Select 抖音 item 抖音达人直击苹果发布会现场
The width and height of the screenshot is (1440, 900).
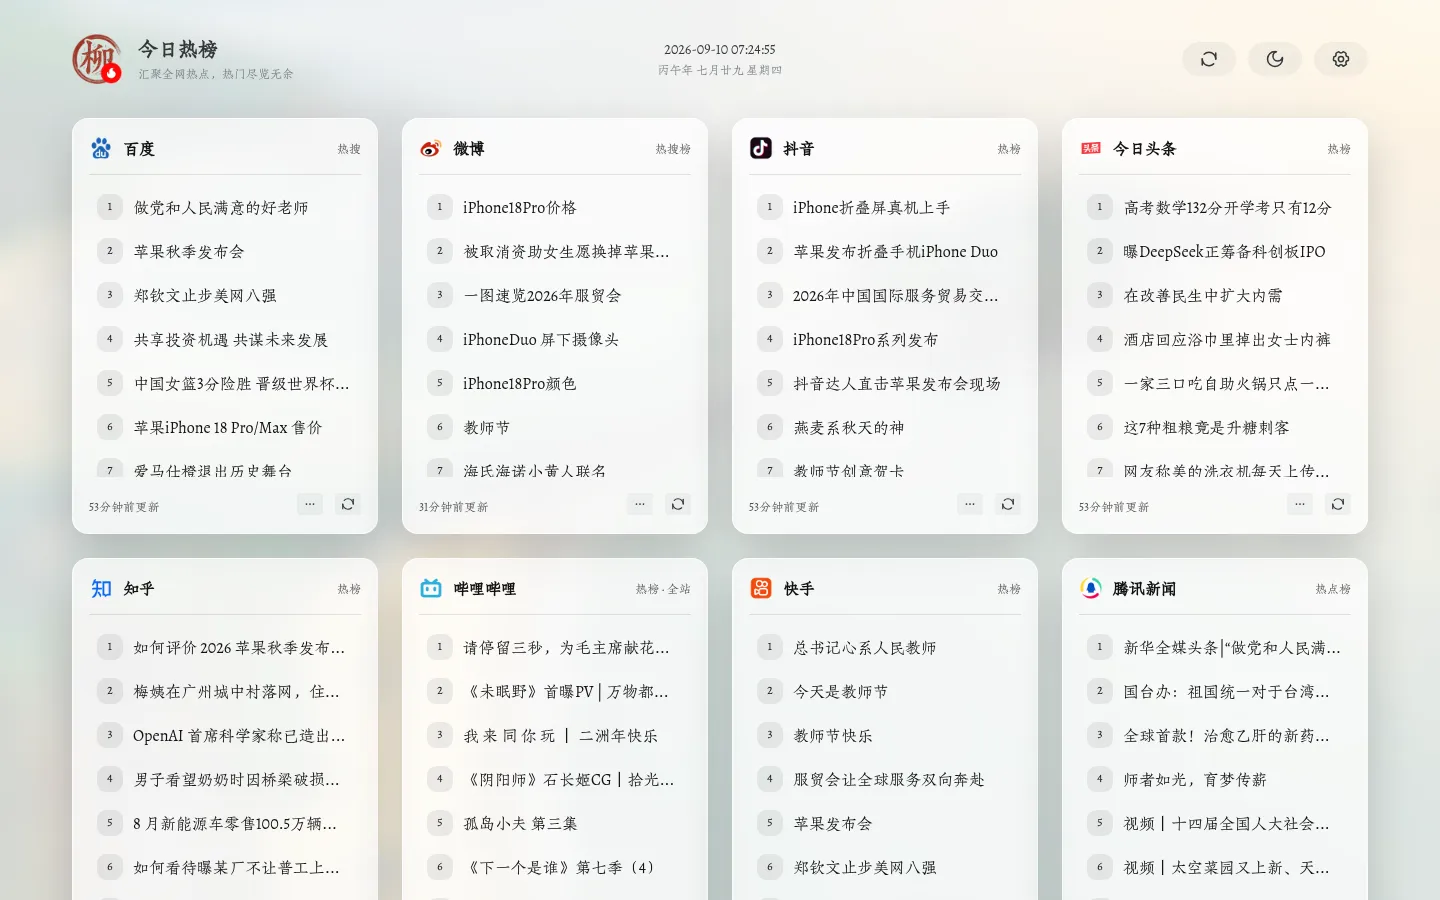[x=897, y=383]
